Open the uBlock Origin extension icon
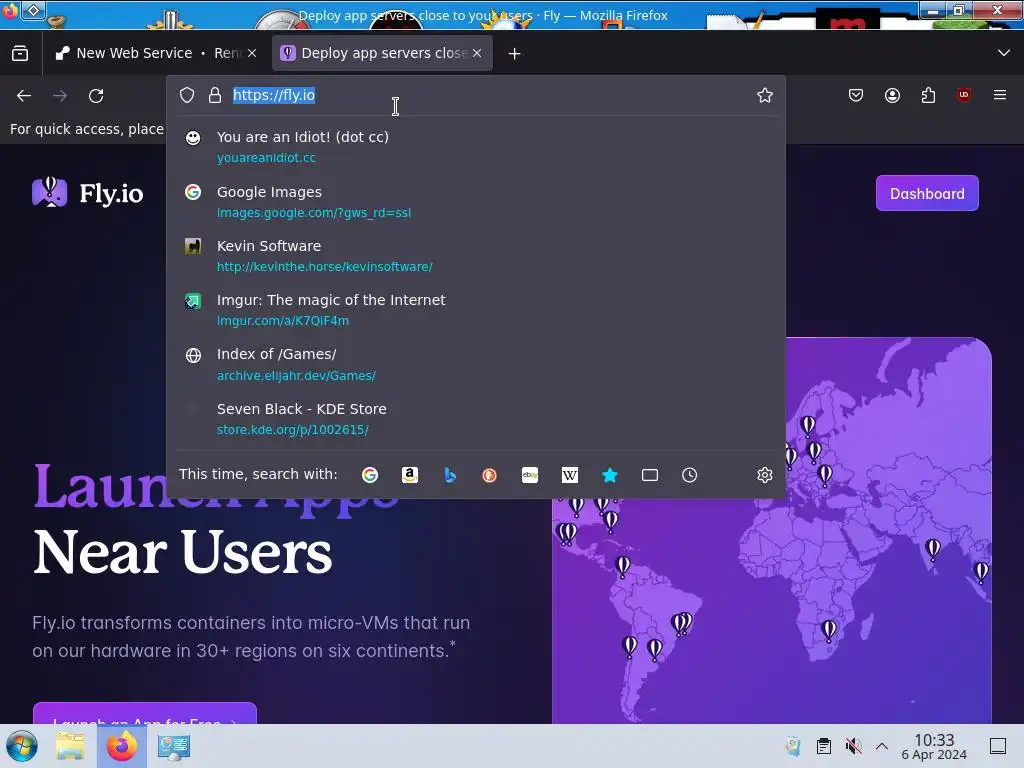The image size is (1024, 768). click(x=964, y=95)
